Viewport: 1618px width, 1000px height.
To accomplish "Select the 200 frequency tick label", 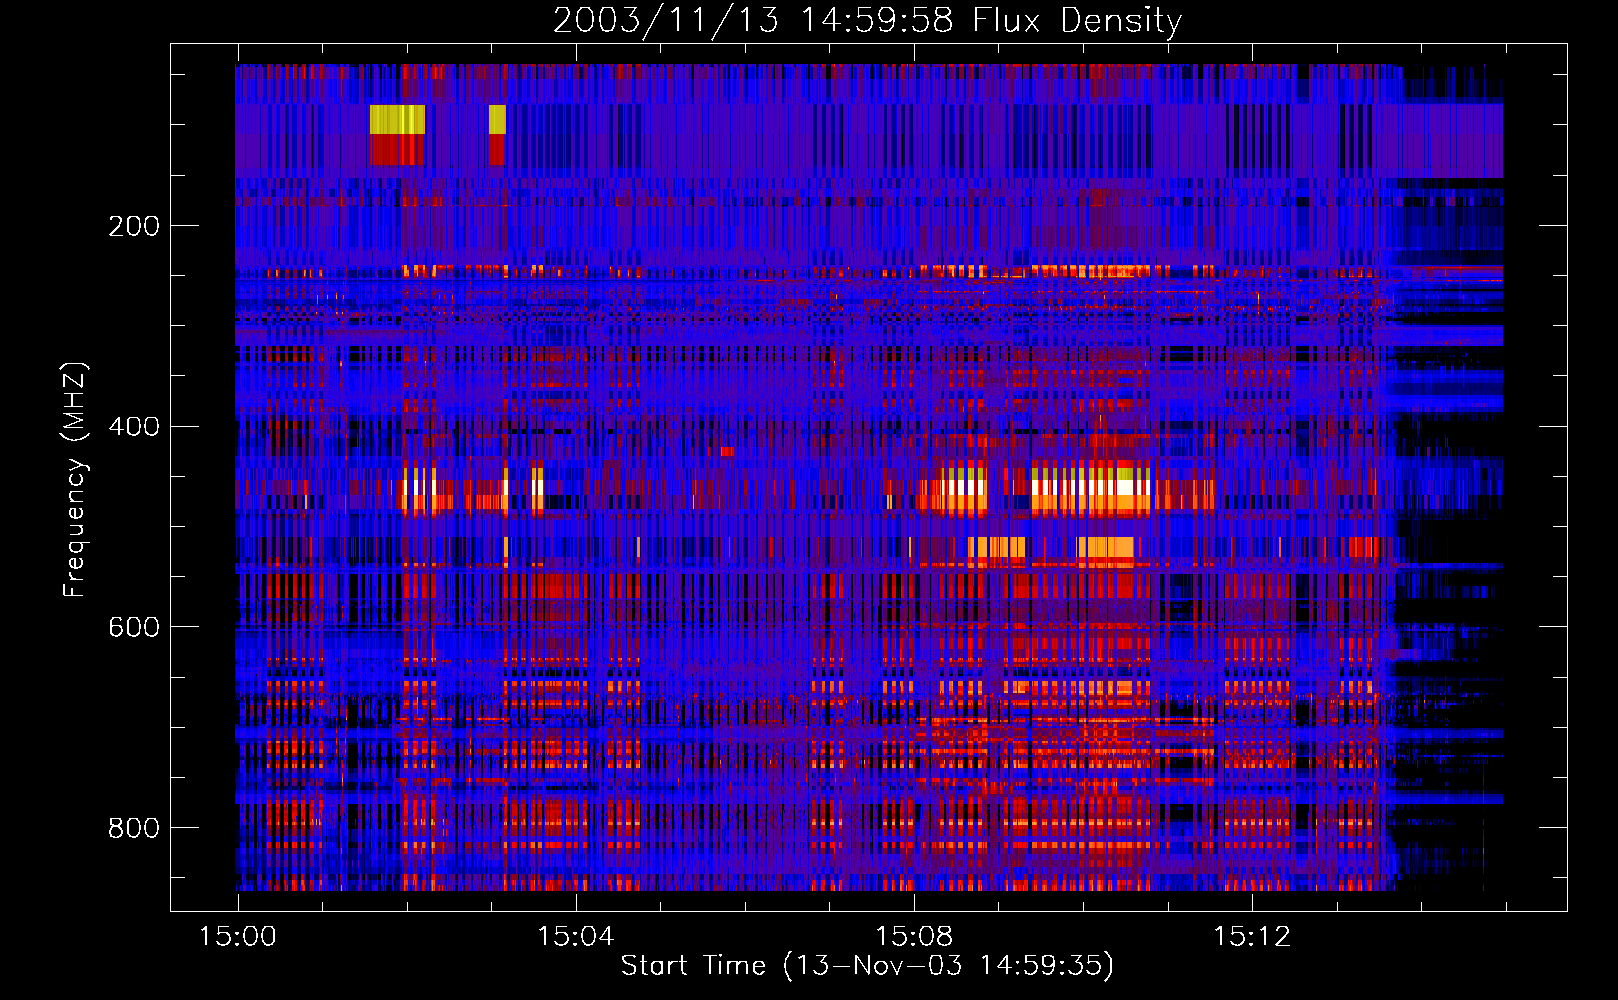I will point(134,226).
